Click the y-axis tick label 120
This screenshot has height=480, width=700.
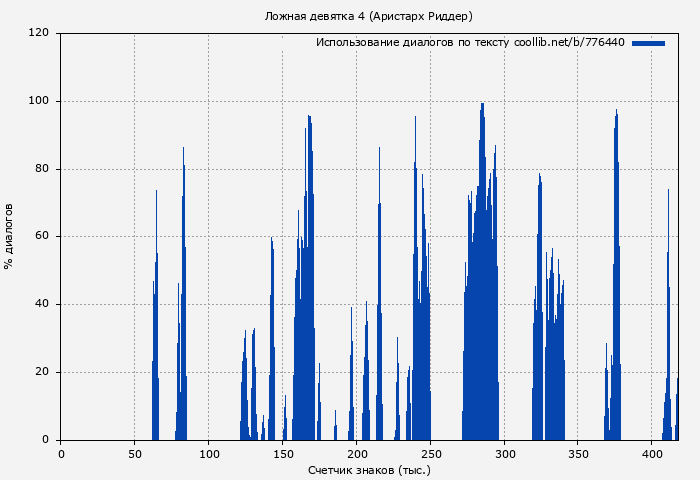click(39, 33)
